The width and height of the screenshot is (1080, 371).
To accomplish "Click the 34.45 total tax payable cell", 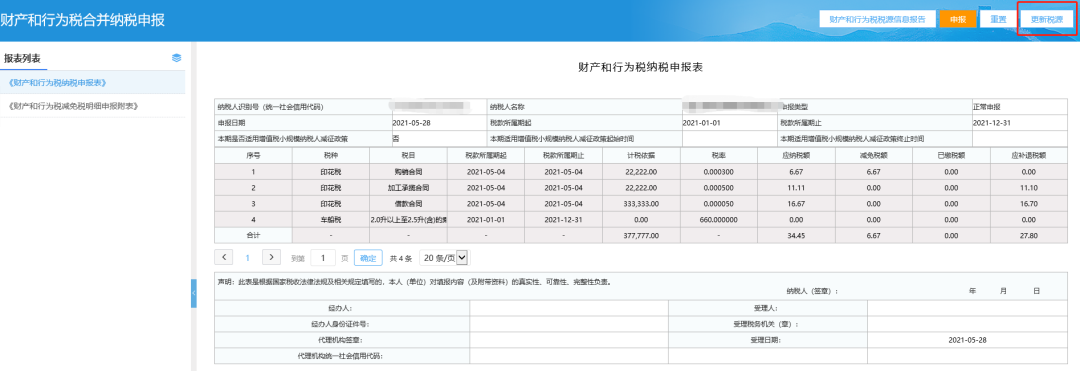I will tap(796, 236).
